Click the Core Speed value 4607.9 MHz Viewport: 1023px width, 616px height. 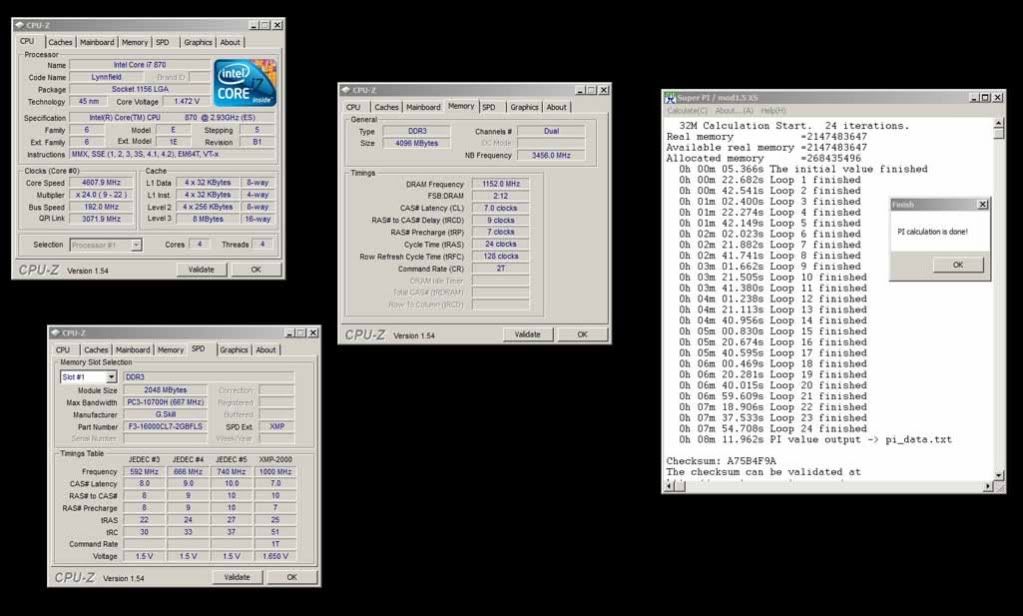click(101, 183)
